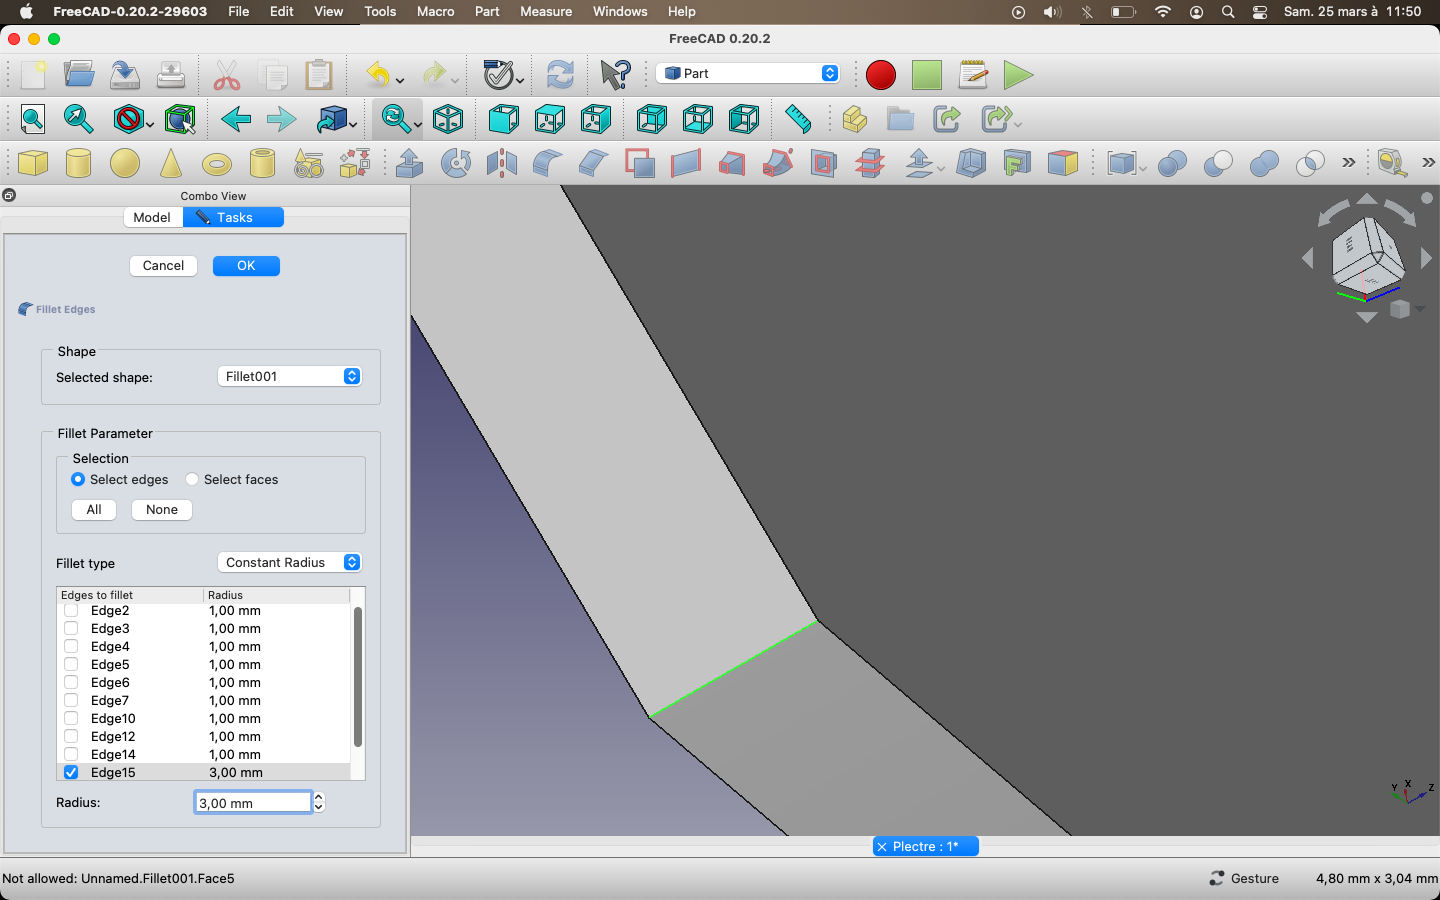Create a Cone primitive

coord(171,163)
